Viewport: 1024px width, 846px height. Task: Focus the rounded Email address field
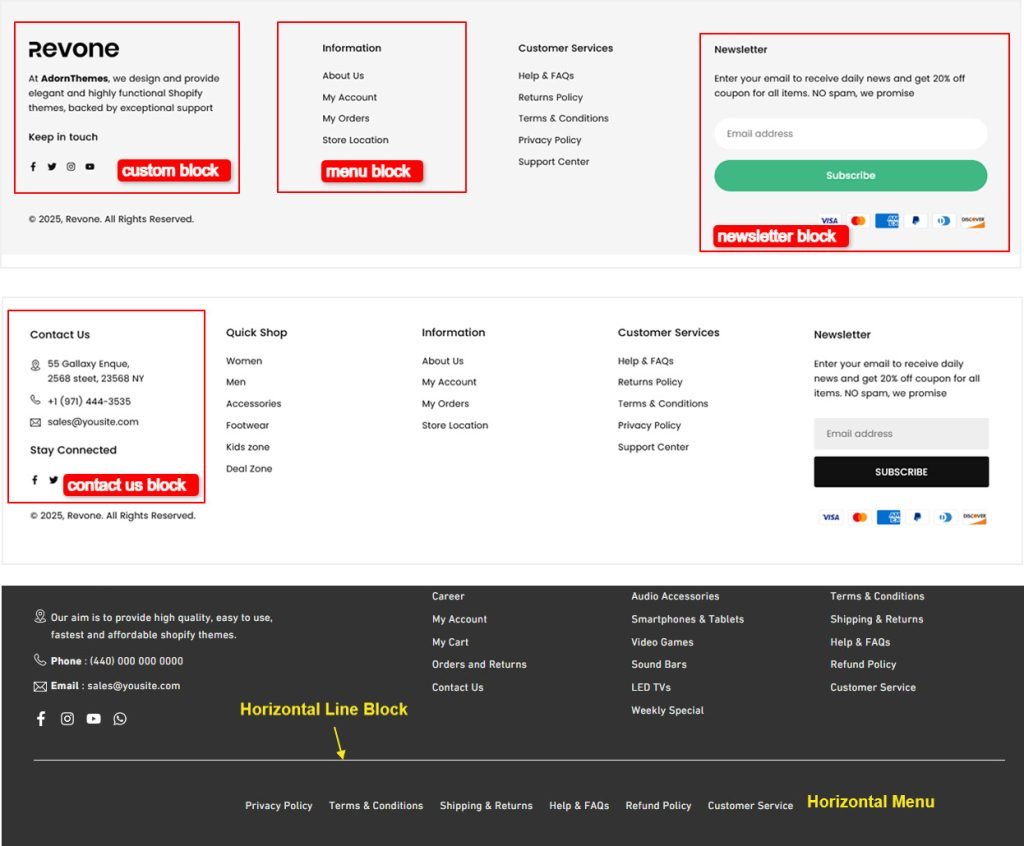pos(850,134)
